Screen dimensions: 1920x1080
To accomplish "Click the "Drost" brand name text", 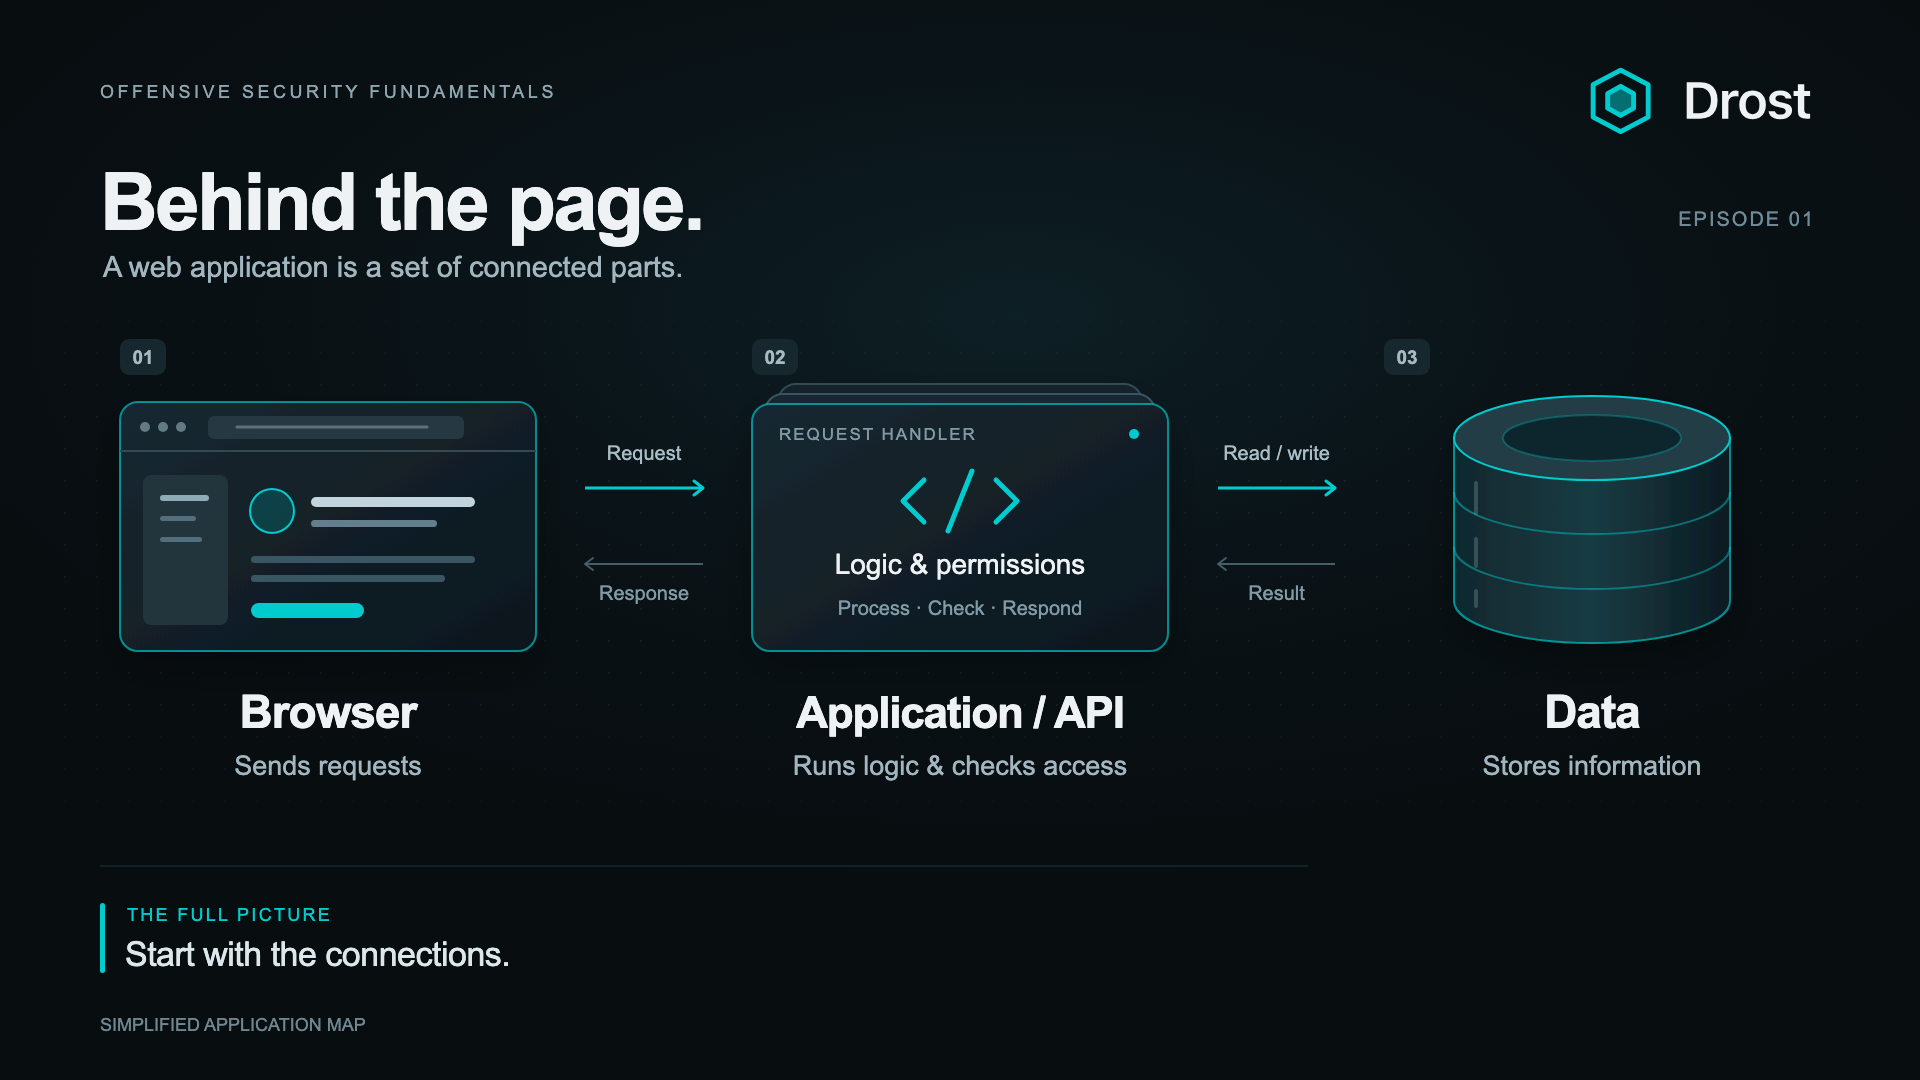I will [x=1747, y=101].
